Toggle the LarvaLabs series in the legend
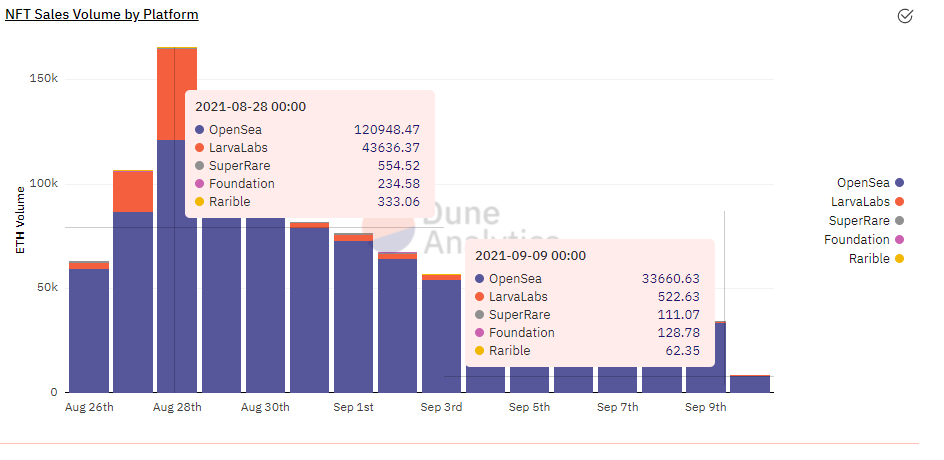The image size is (944, 460). (860, 202)
